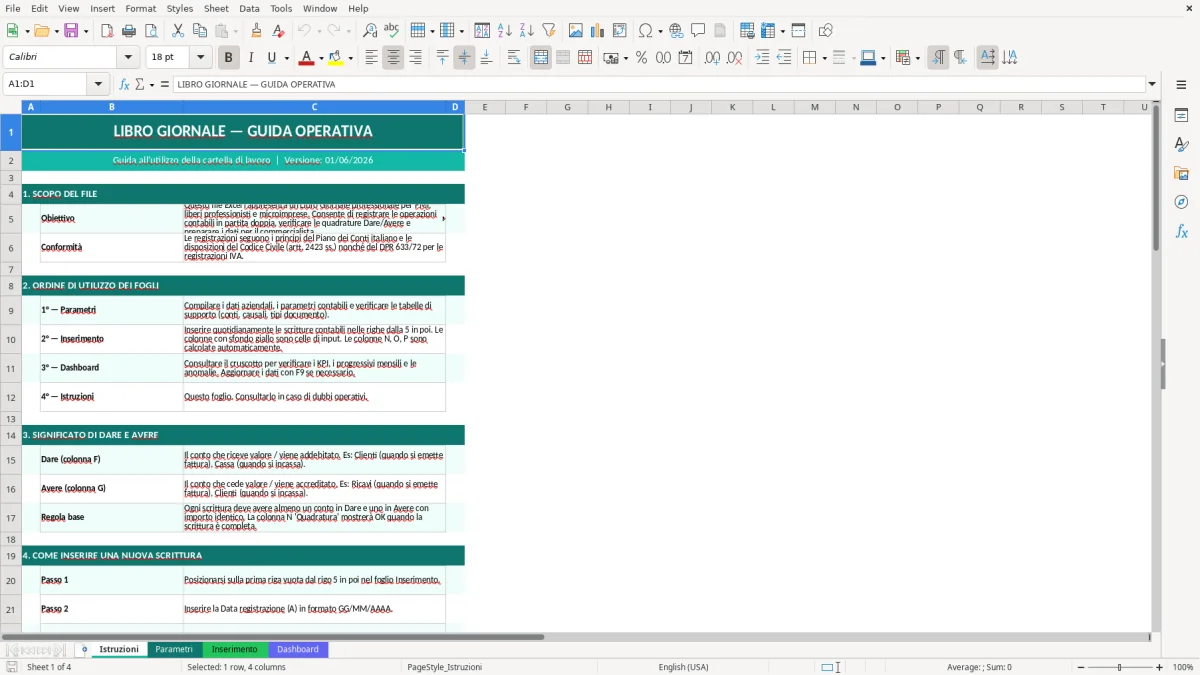Image resolution: width=1200 pixels, height=675 pixels.
Task: Toggle Left-to-Right text direction
Action: click(937, 58)
